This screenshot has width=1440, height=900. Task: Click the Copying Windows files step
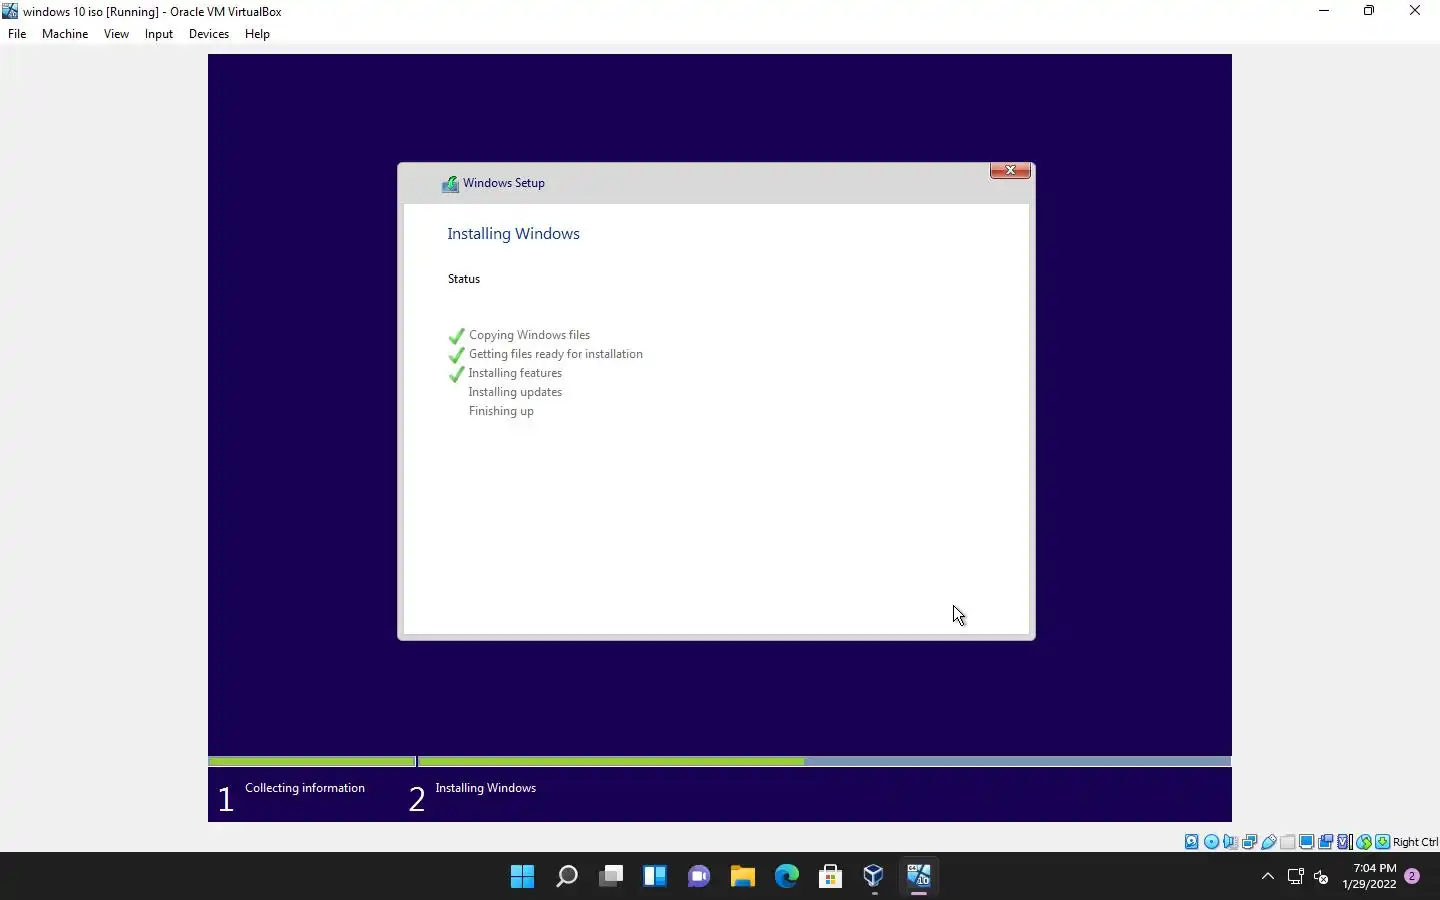pyautogui.click(x=529, y=335)
